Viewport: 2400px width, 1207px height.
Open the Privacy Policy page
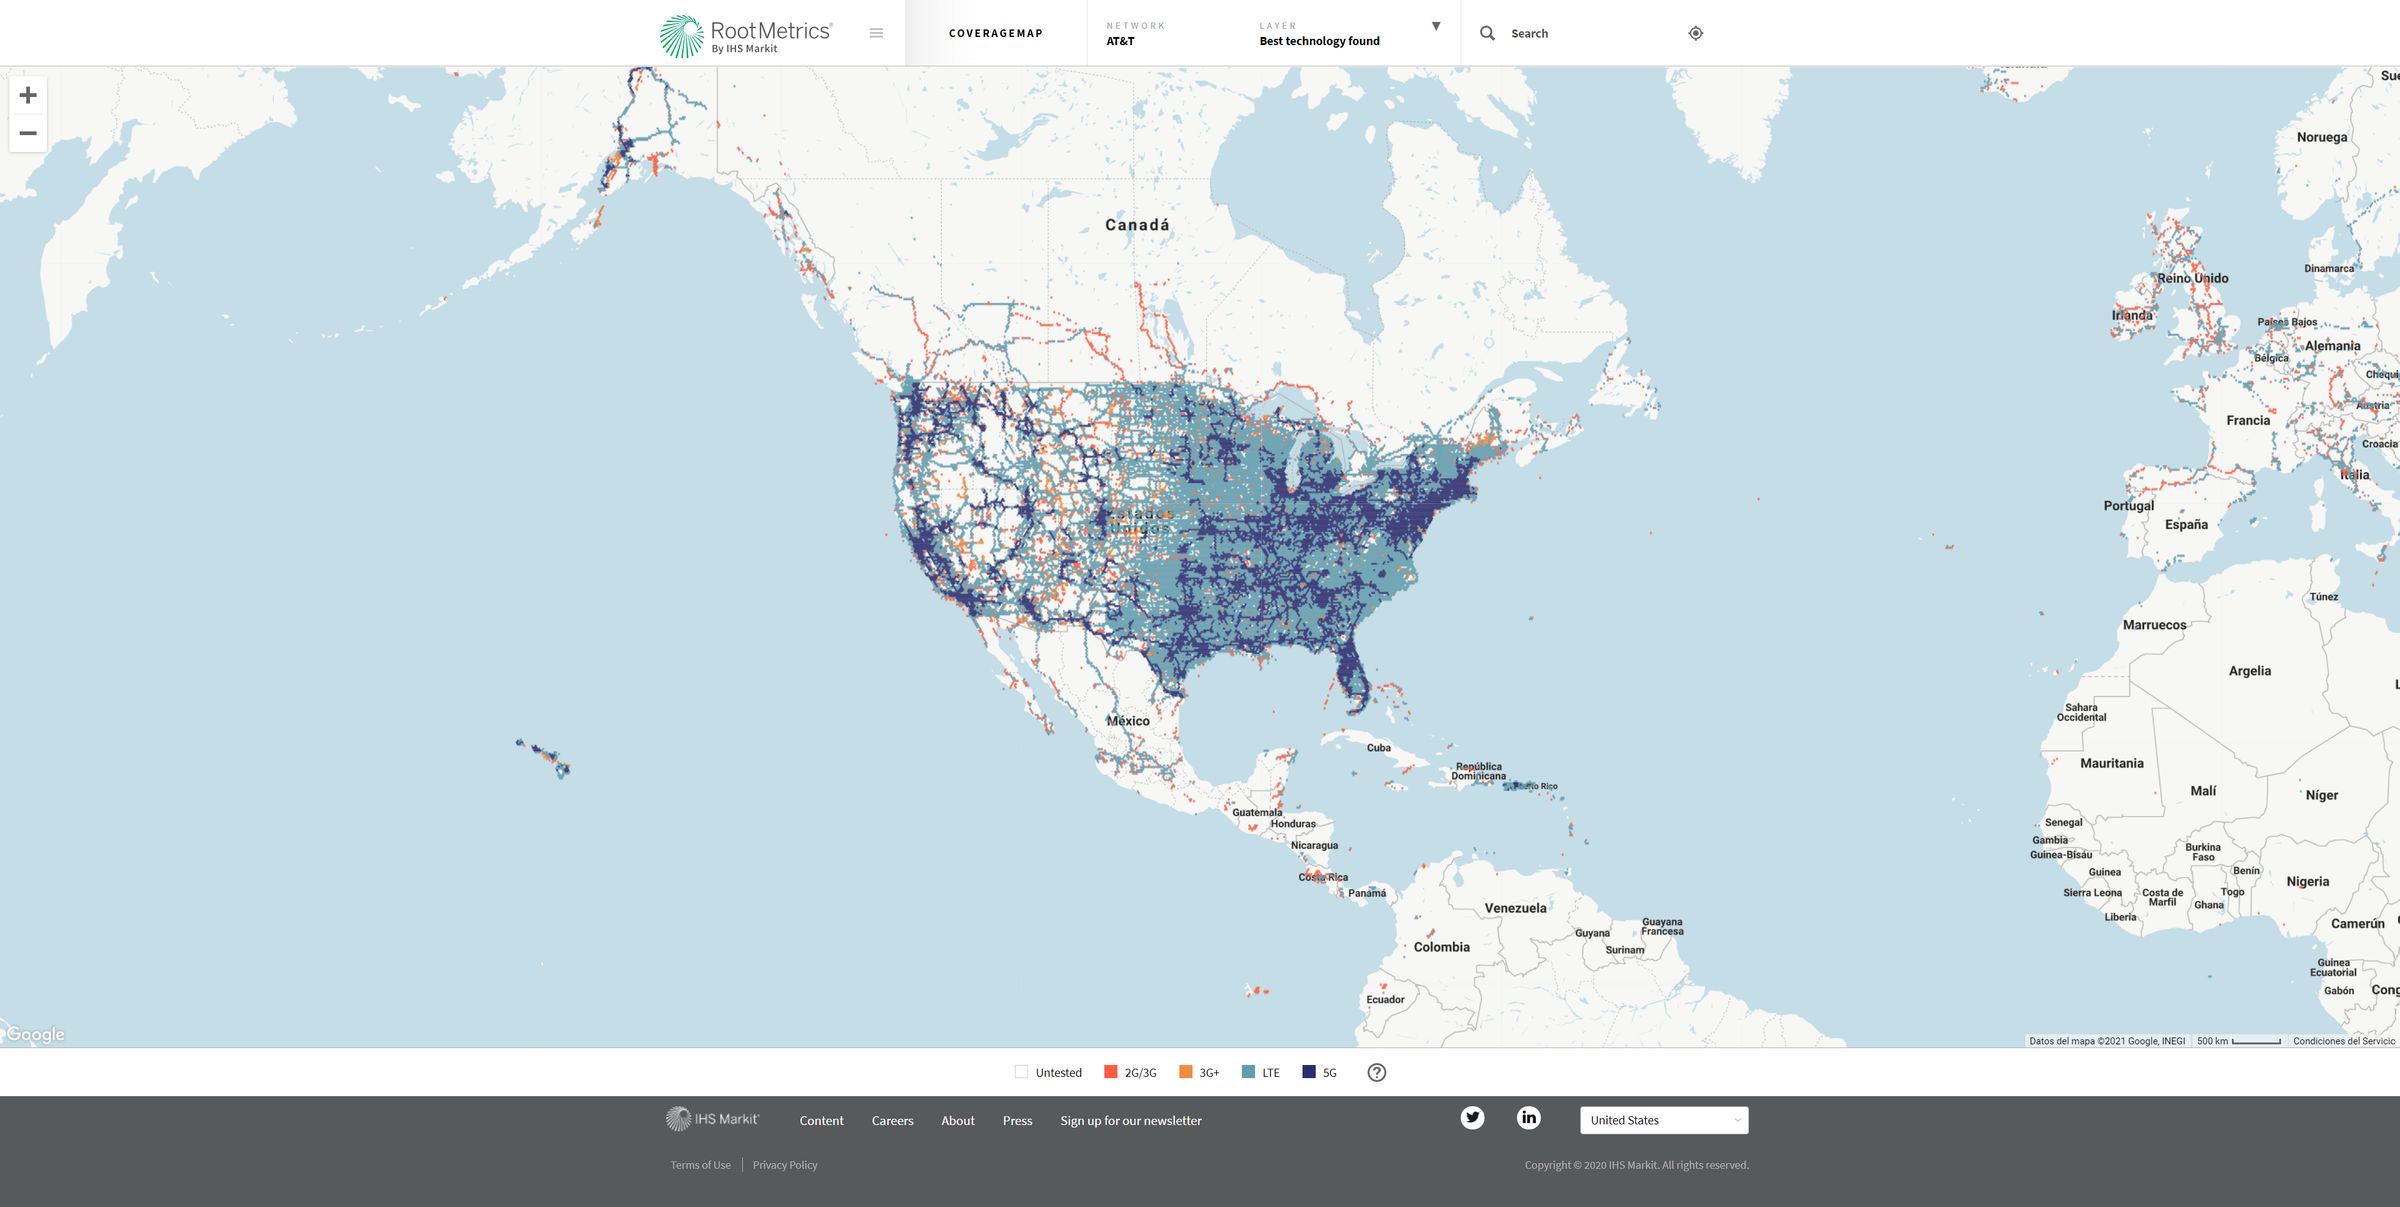click(784, 1164)
